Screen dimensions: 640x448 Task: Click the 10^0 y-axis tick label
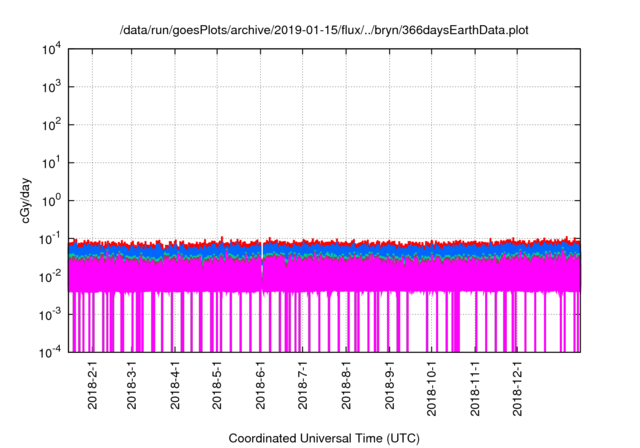(53, 200)
